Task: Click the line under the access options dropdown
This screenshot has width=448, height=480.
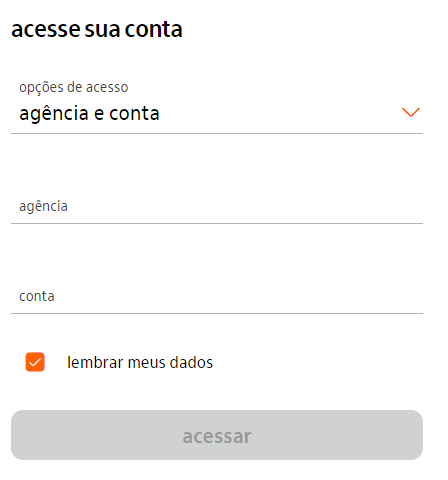Action: (217, 133)
